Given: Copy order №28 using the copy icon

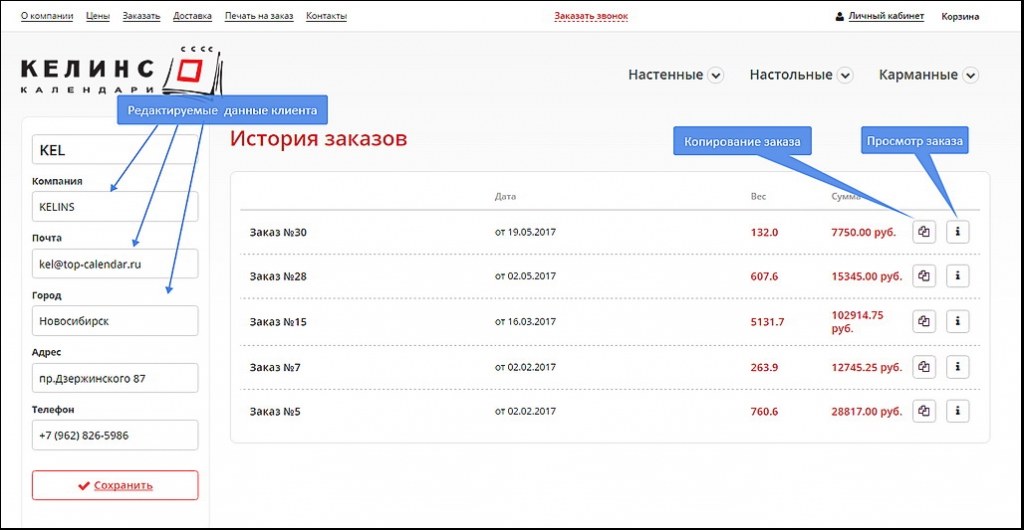Looking at the screenshot, I should (924, 276).
